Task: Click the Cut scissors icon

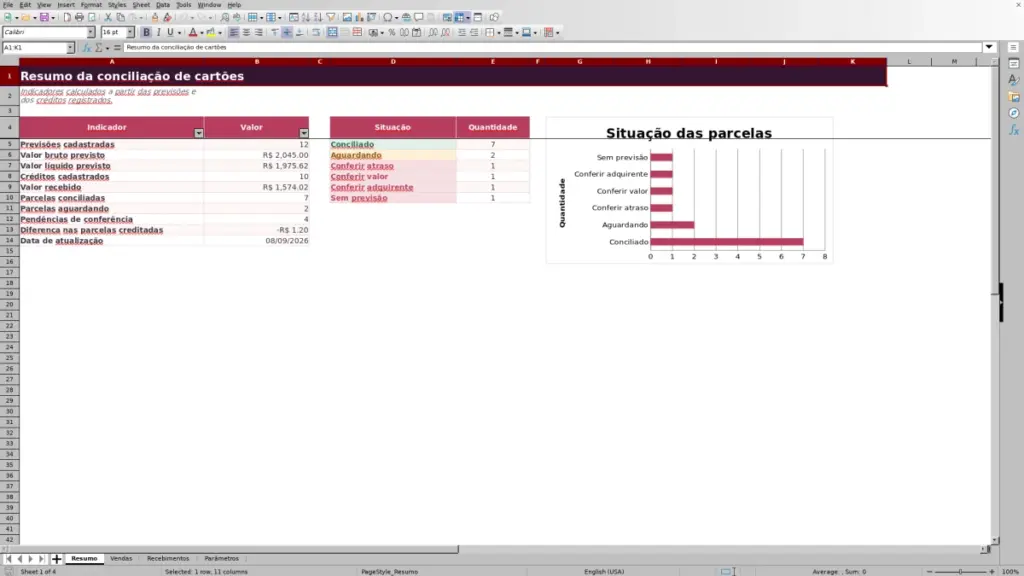Action: [108, 18]
